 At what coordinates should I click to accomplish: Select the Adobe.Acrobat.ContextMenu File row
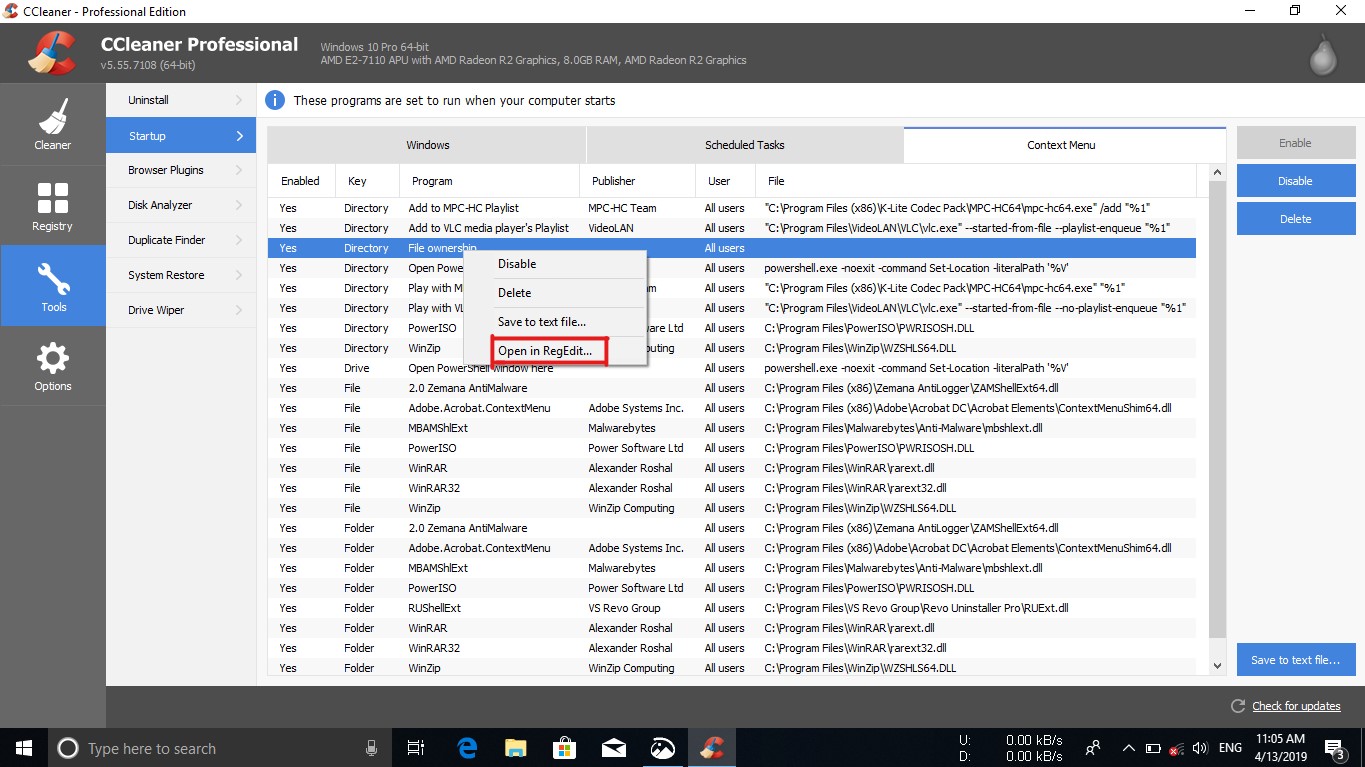(731, 408)
